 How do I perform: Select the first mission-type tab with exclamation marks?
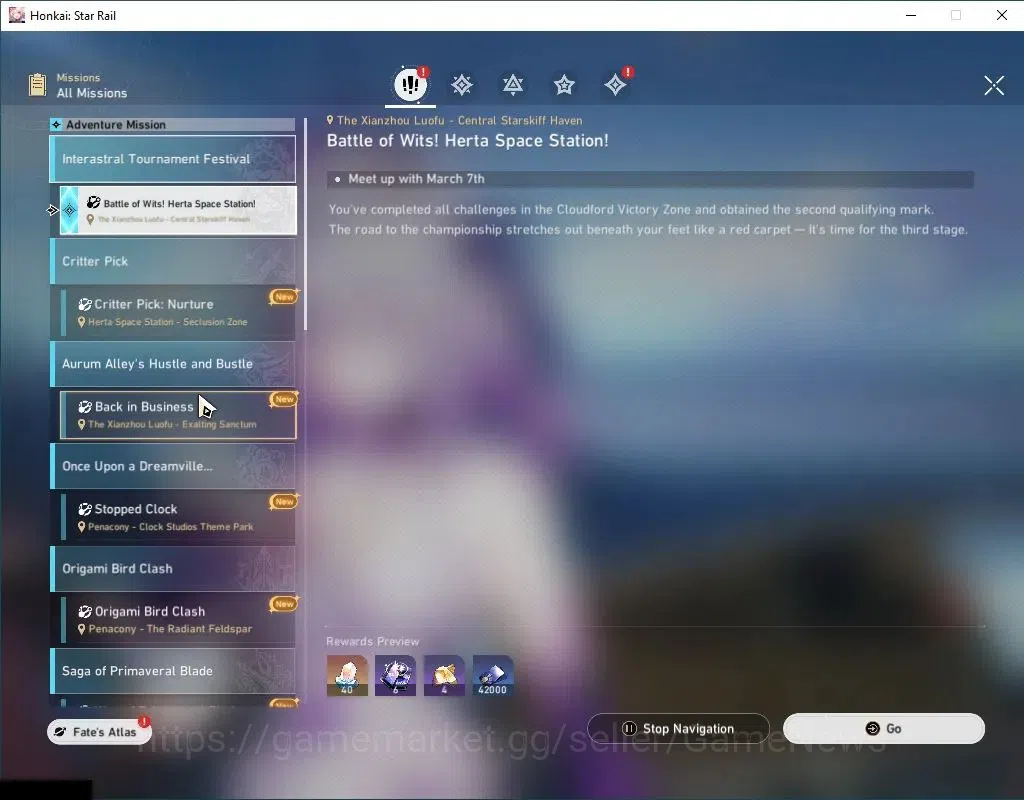tap(410, 84)
